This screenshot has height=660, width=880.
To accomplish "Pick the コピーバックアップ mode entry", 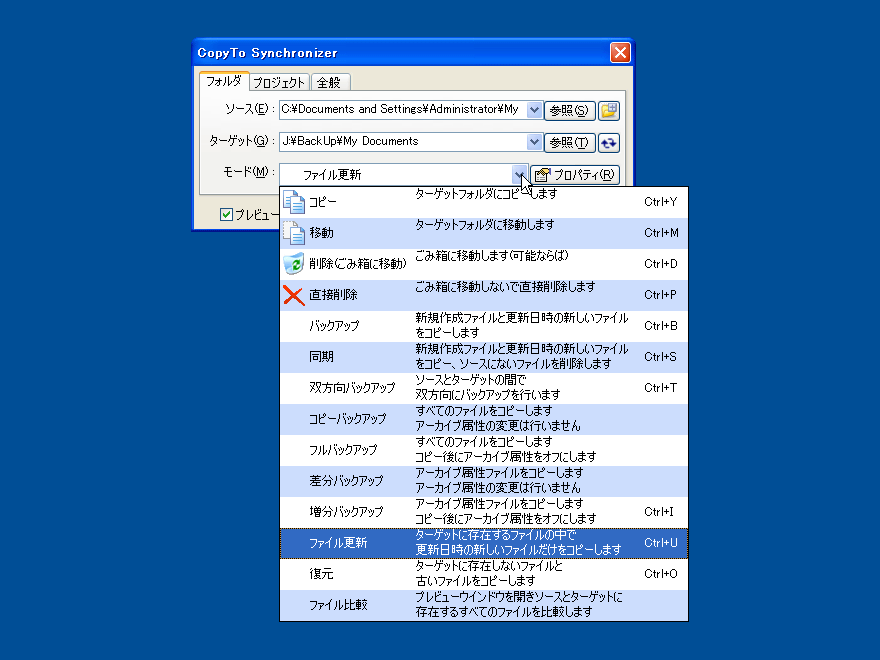I will (x=484, y=419).
